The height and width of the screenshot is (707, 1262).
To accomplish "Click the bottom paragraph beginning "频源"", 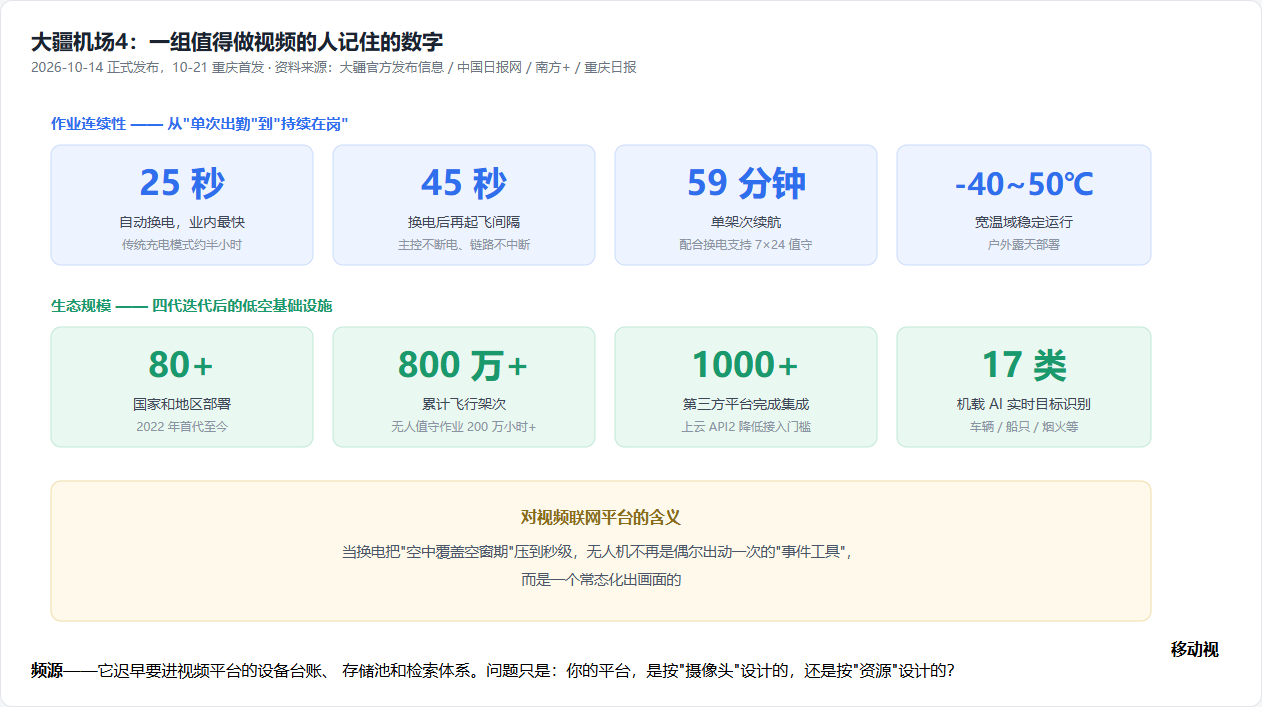I will [x=493, y=670].
